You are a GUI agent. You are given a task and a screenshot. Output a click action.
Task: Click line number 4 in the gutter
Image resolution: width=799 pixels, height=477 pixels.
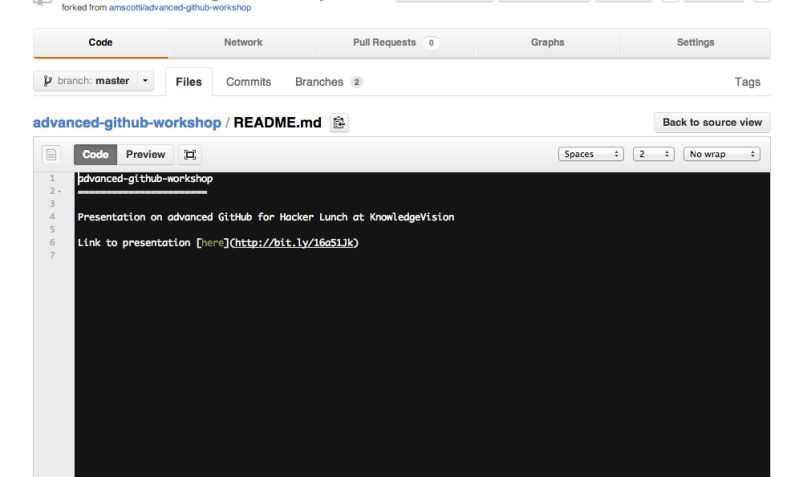52,217
